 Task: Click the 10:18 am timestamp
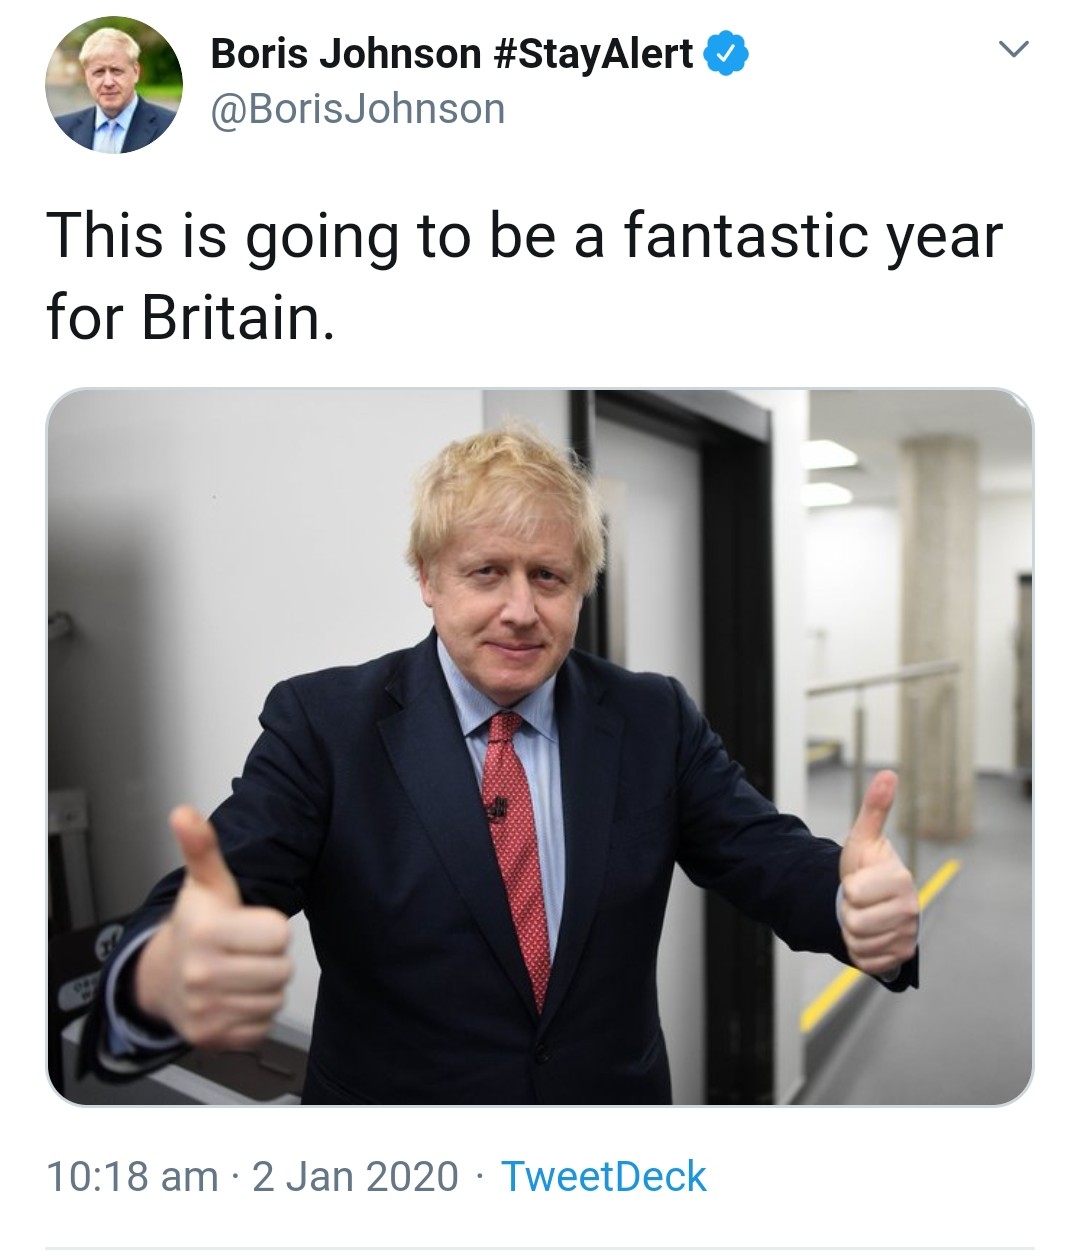point(132,1176)
